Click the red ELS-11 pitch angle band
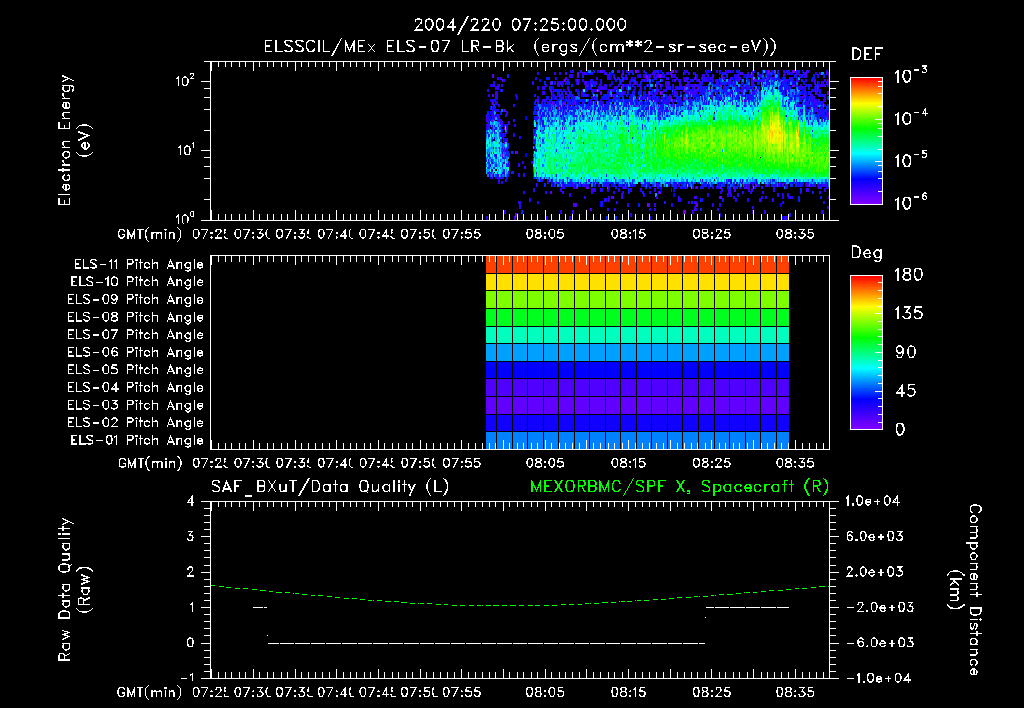The height and width of the screenshot is (708, 1024). [x=637, y=265]
